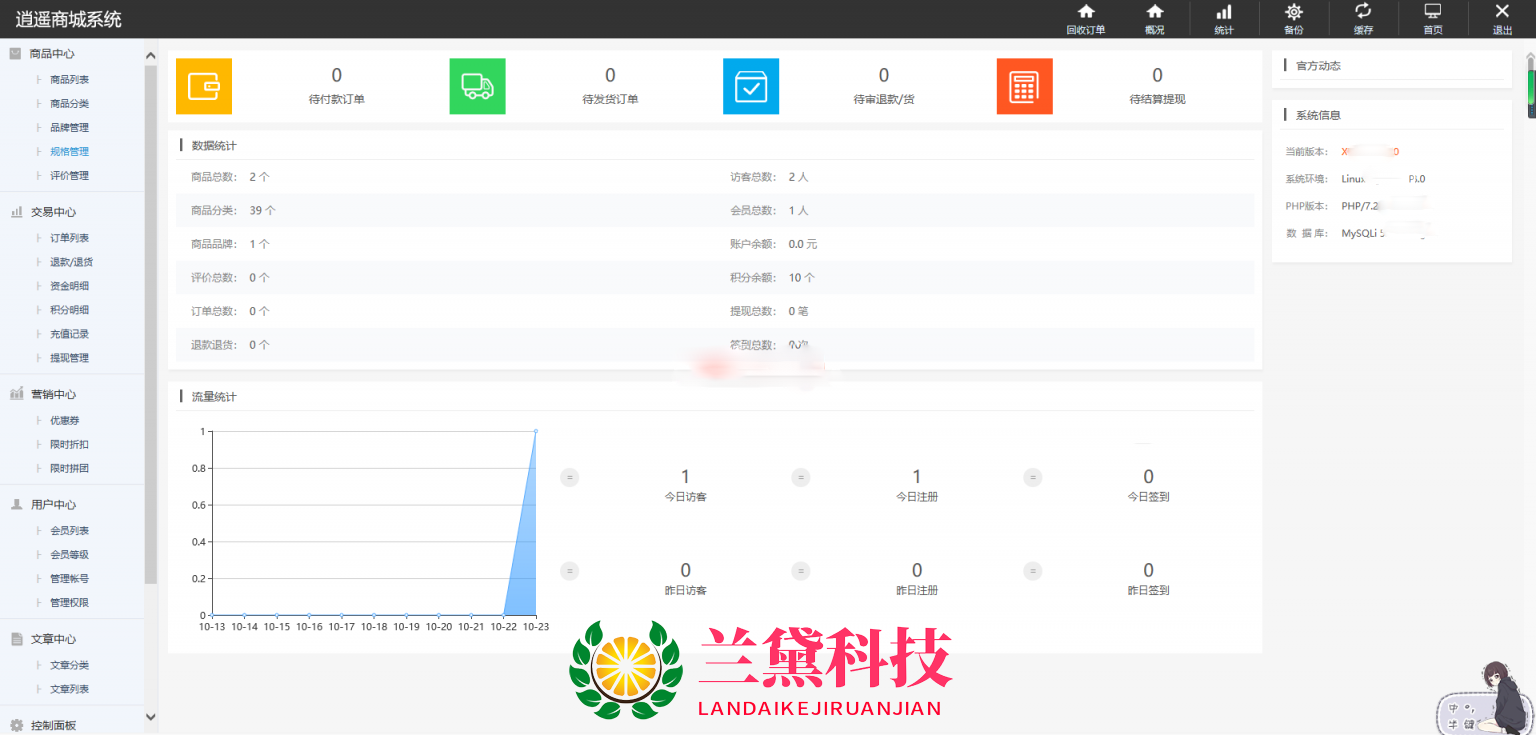Collapse the 商品中心 sidebar section
Image resolution: width=1536 pixels, height=735 pixels.
(52, 54)
